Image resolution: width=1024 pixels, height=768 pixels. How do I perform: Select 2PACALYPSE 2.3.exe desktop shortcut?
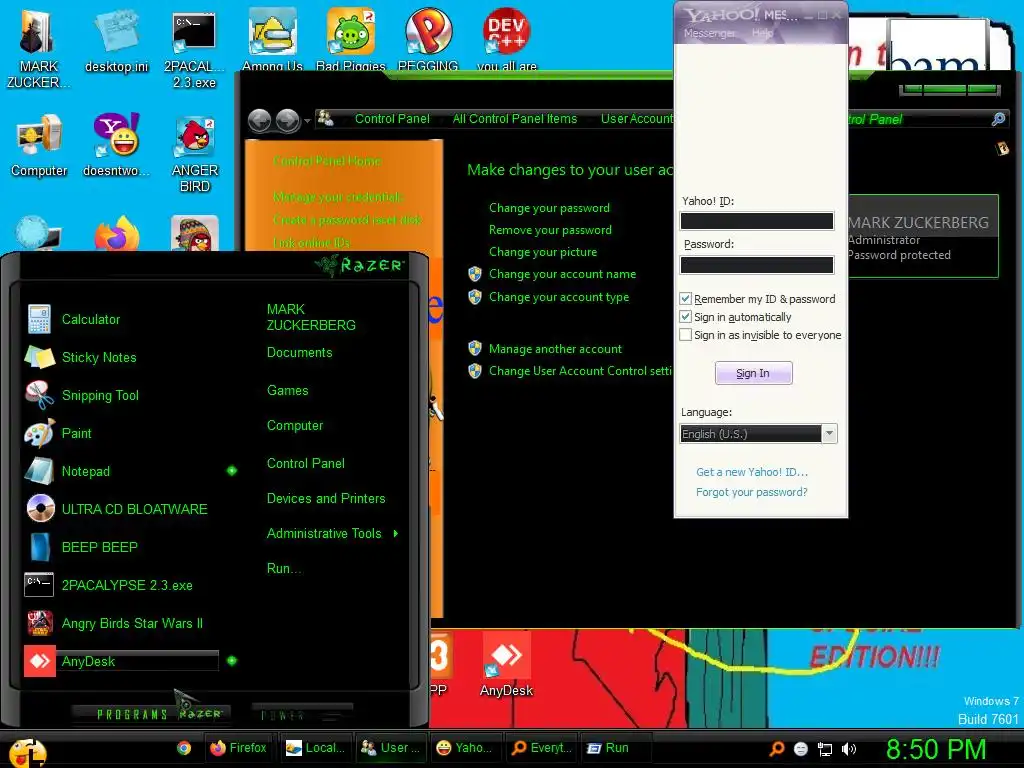pos(194,49)
